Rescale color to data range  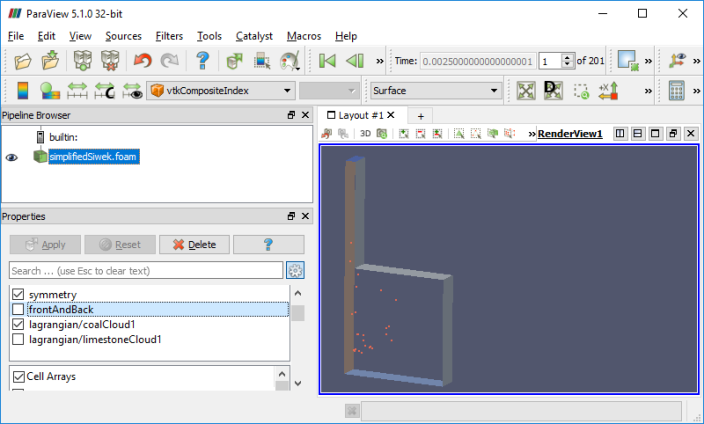pyautogui.click(x=77, y=90)
